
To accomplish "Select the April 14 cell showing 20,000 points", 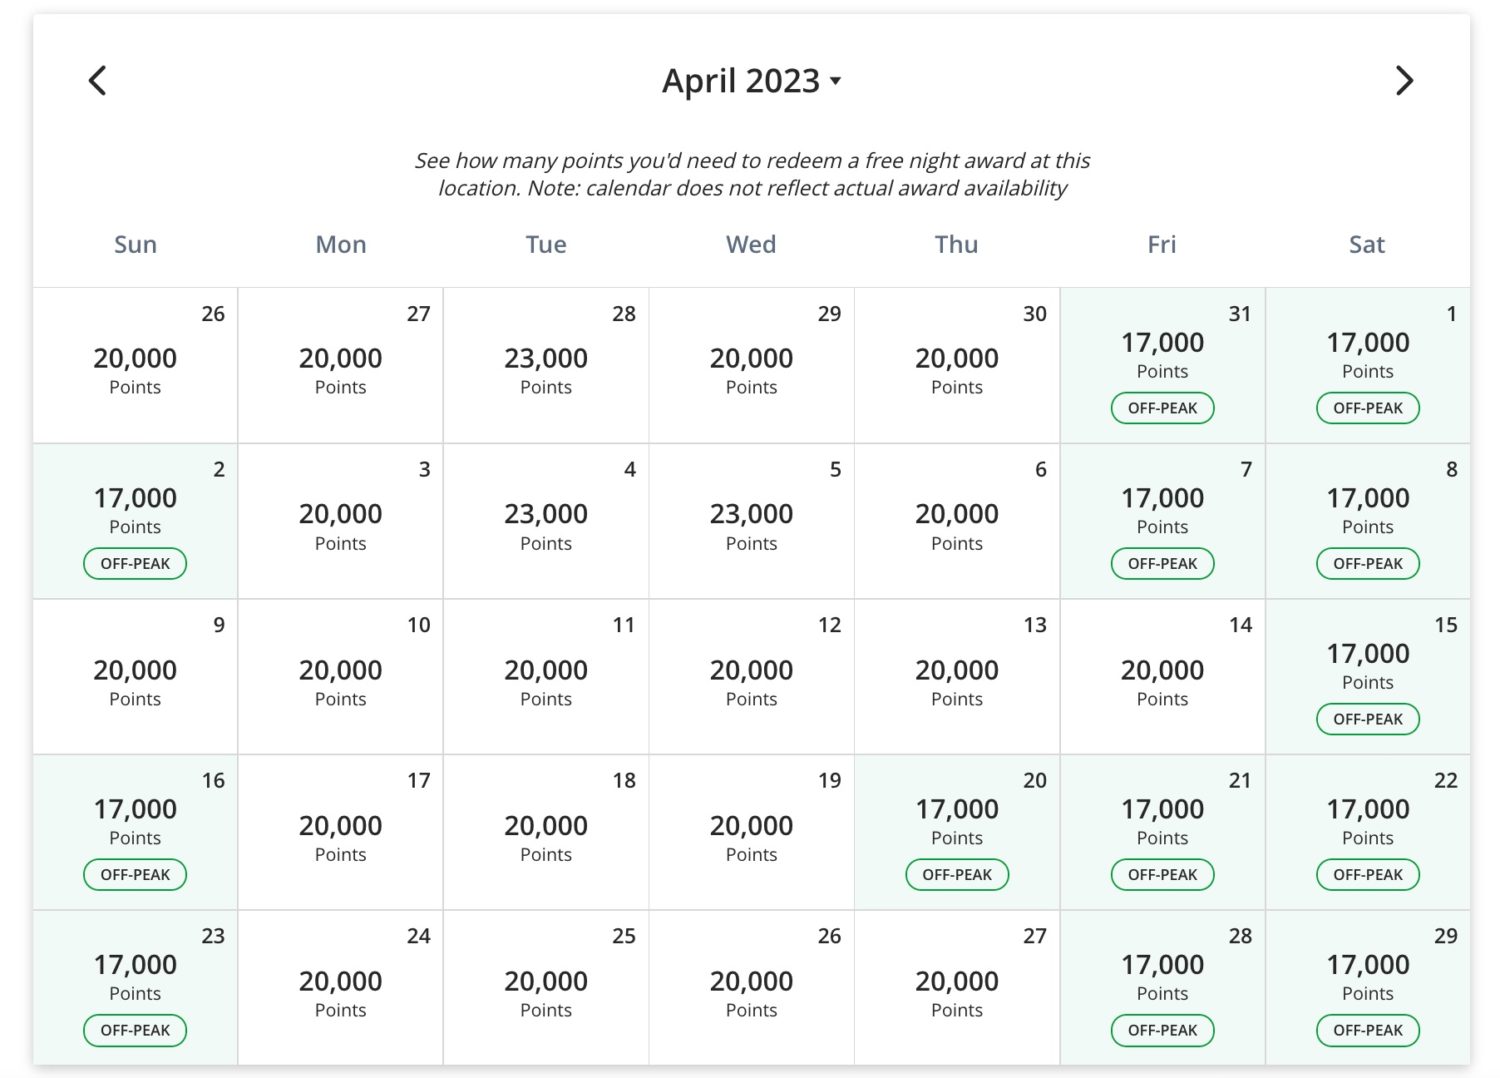I will coord(1162,676).
